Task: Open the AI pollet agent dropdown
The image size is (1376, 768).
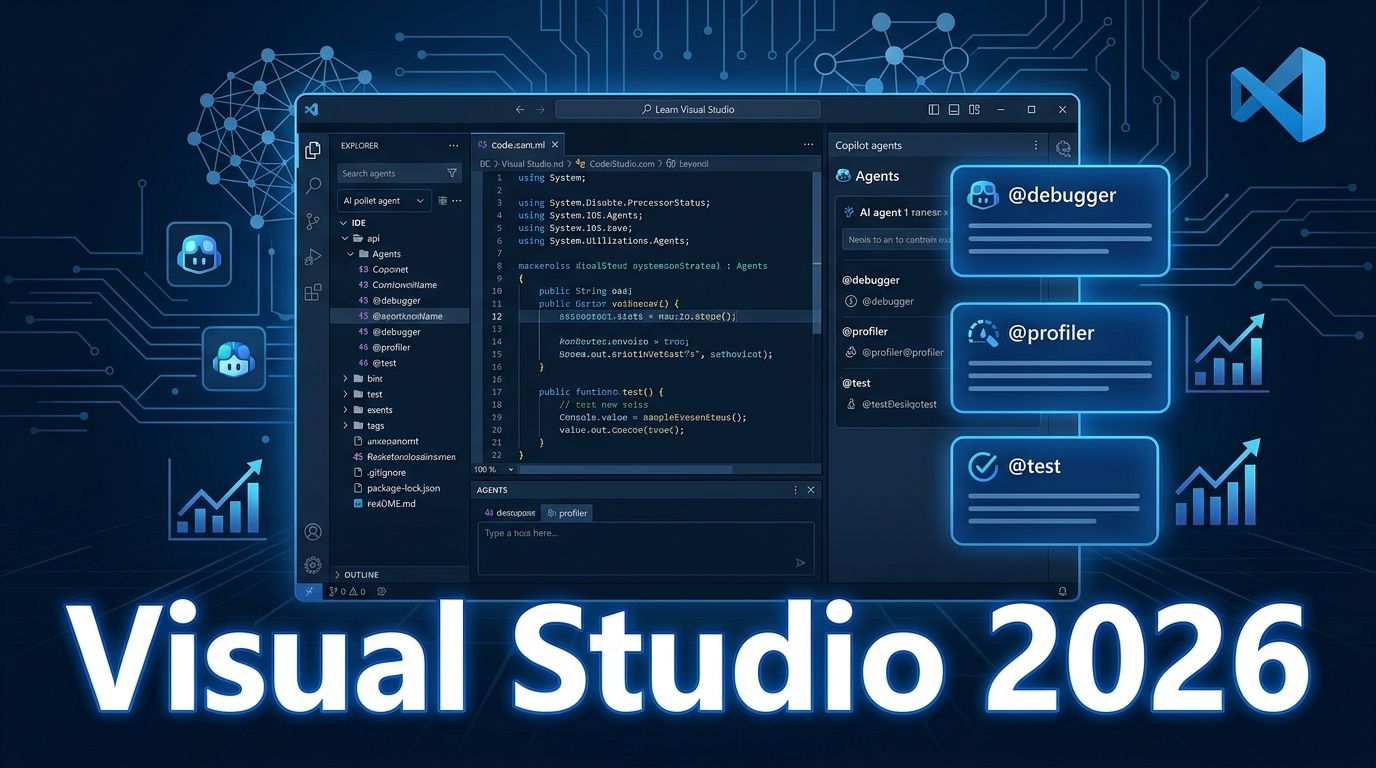Action: [x=384, y=201]
